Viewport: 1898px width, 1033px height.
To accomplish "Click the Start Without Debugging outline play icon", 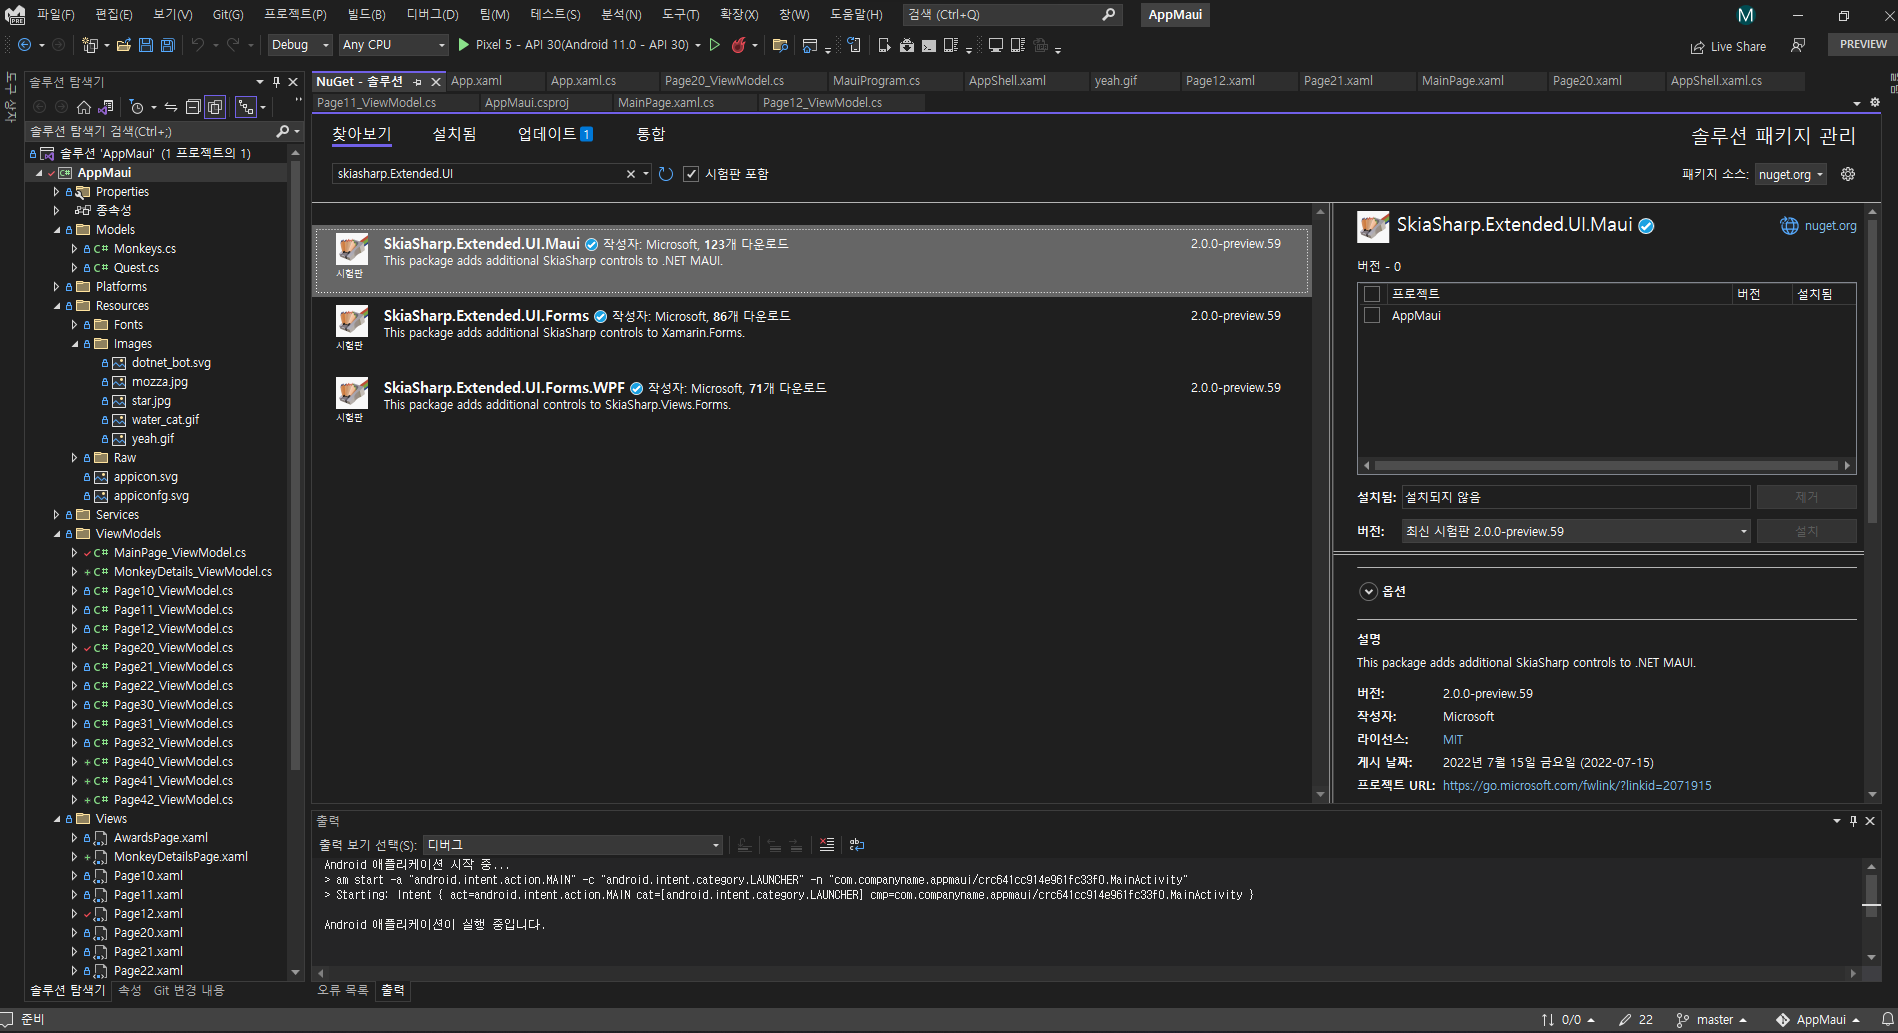I will [x=714, y=45].
